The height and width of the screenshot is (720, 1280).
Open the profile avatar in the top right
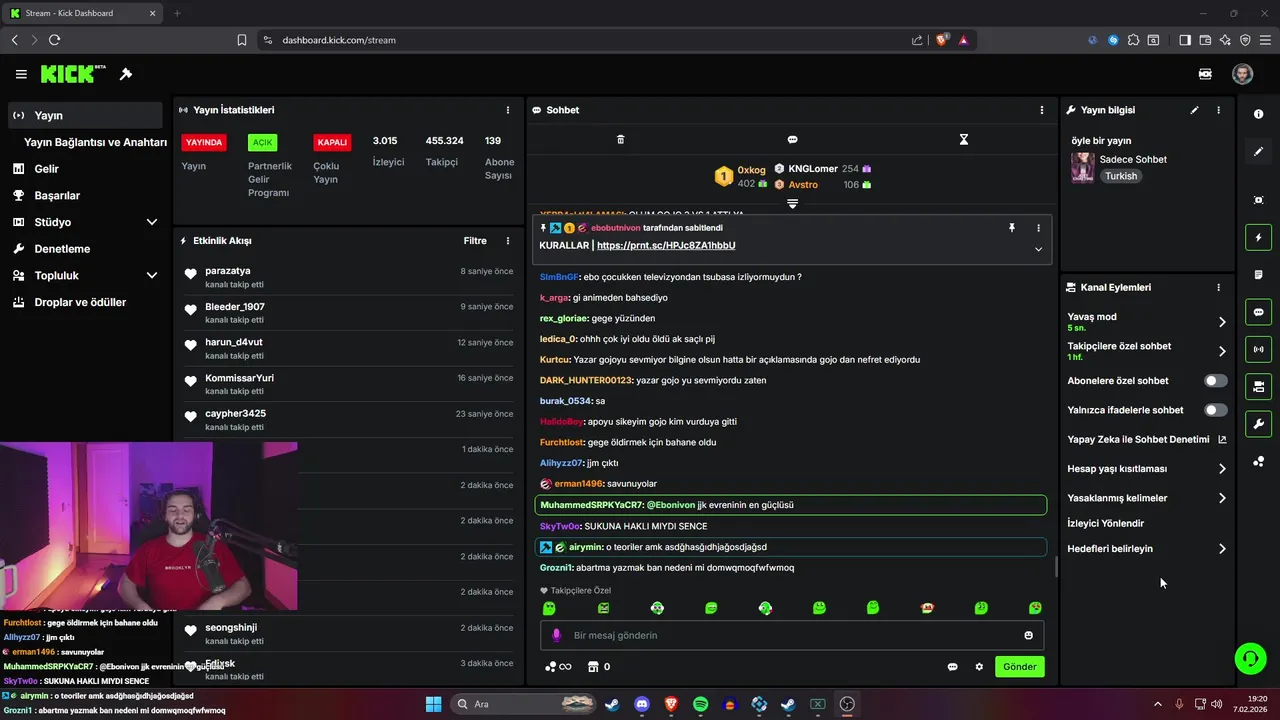[x=1242, y=74]
